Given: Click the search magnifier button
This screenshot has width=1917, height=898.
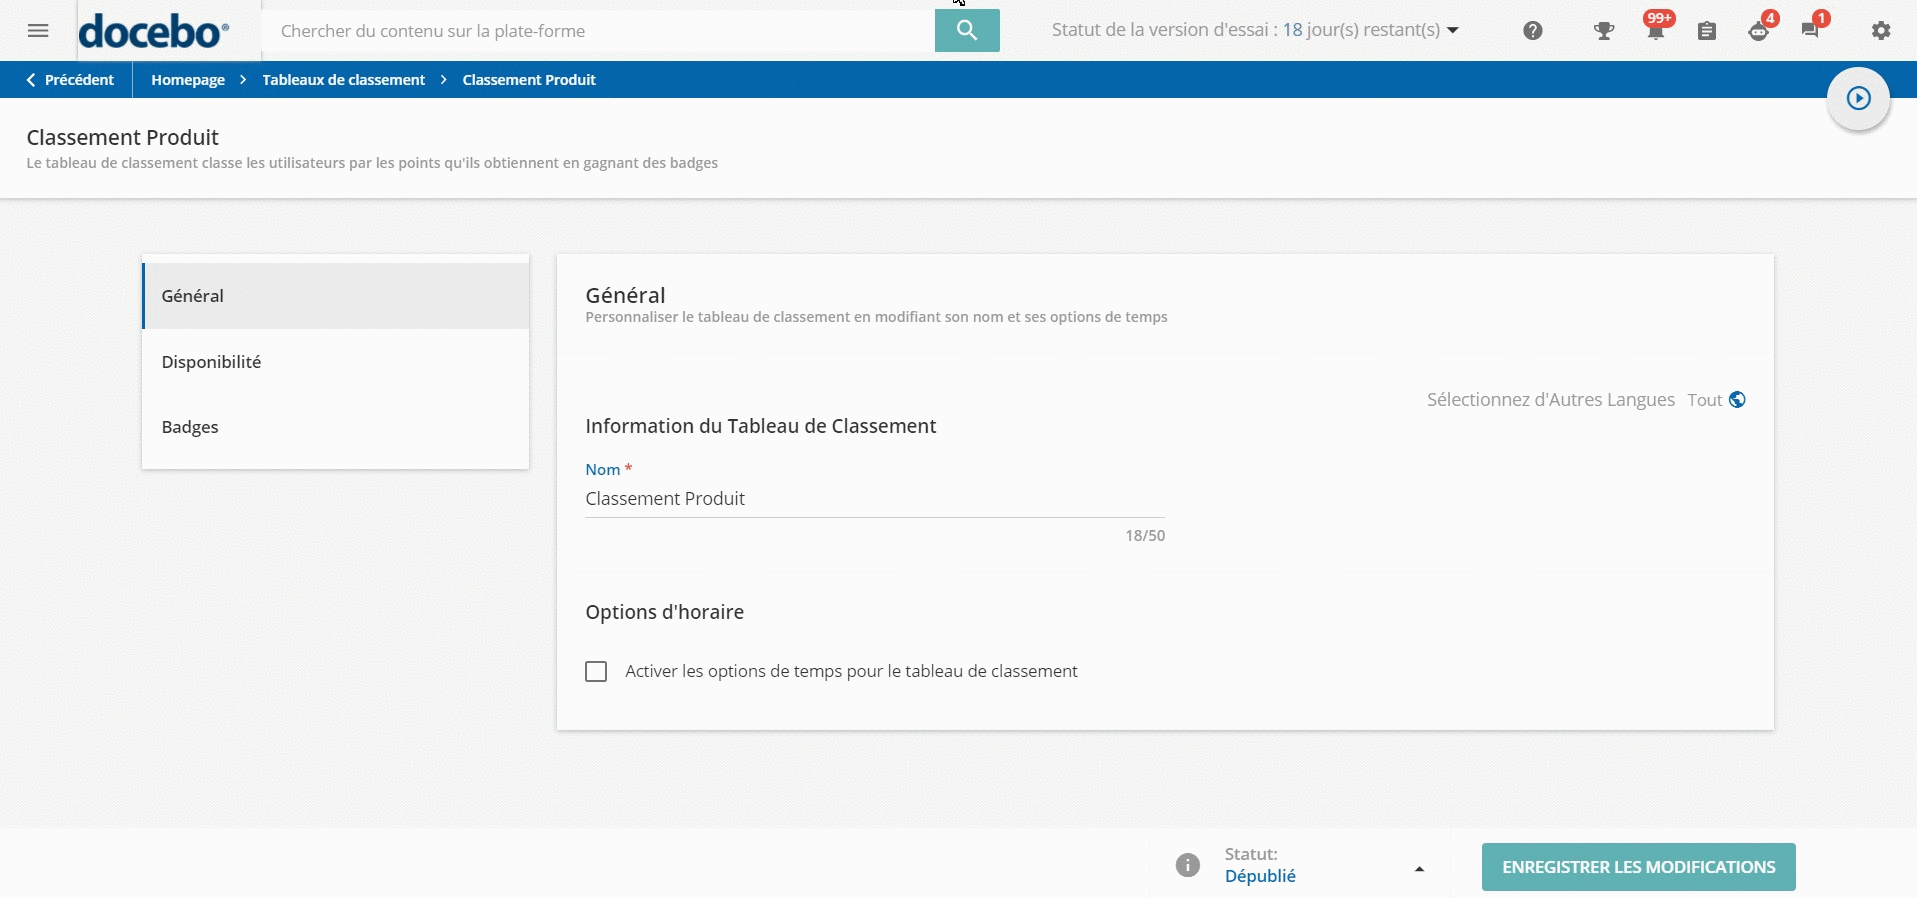Looking at the screenshot, I should click(x=966, y=31).
